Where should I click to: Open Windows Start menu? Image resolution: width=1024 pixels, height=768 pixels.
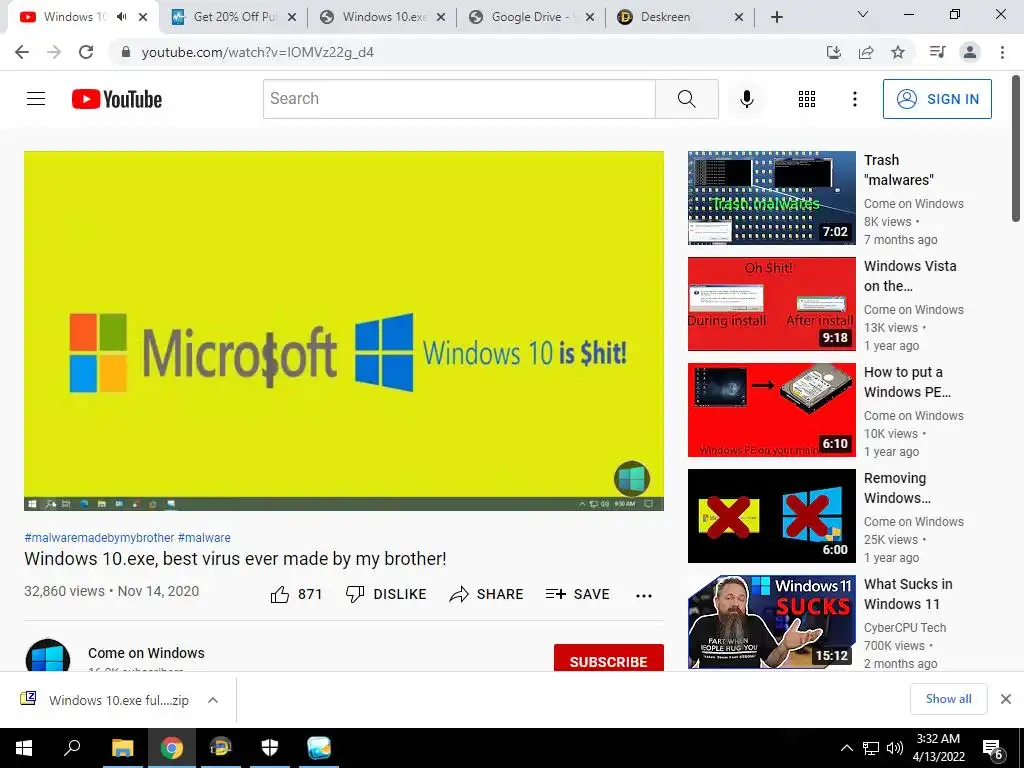pos(24,748)
